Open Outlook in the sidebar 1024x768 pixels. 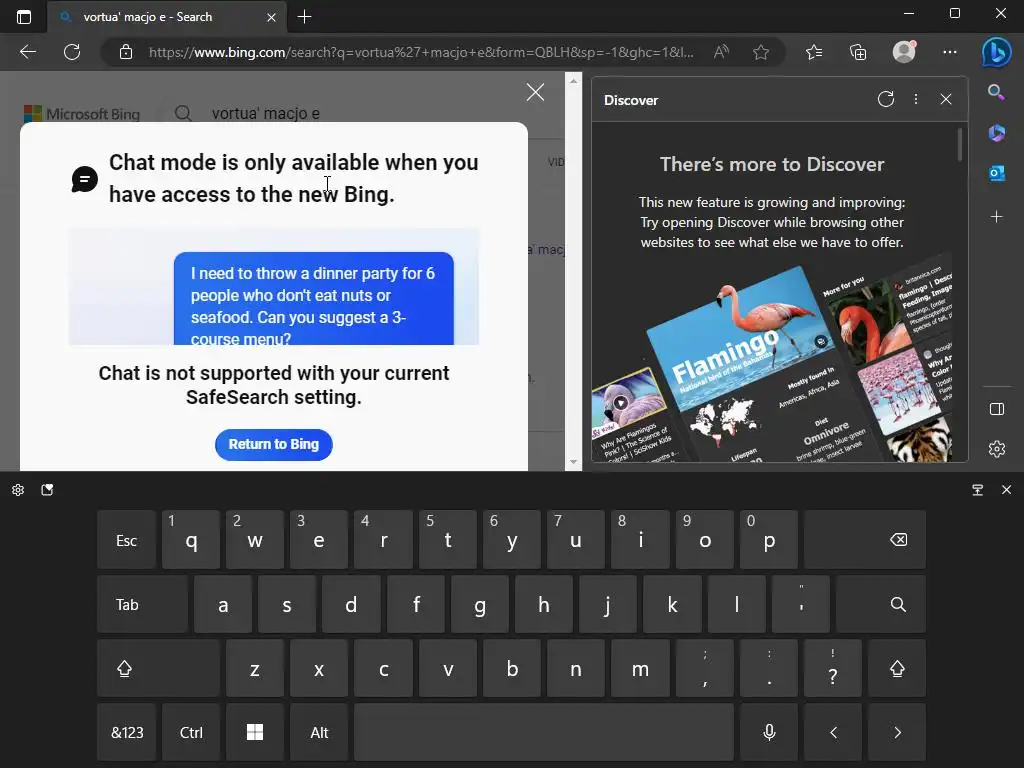click(x=997, y=173)
